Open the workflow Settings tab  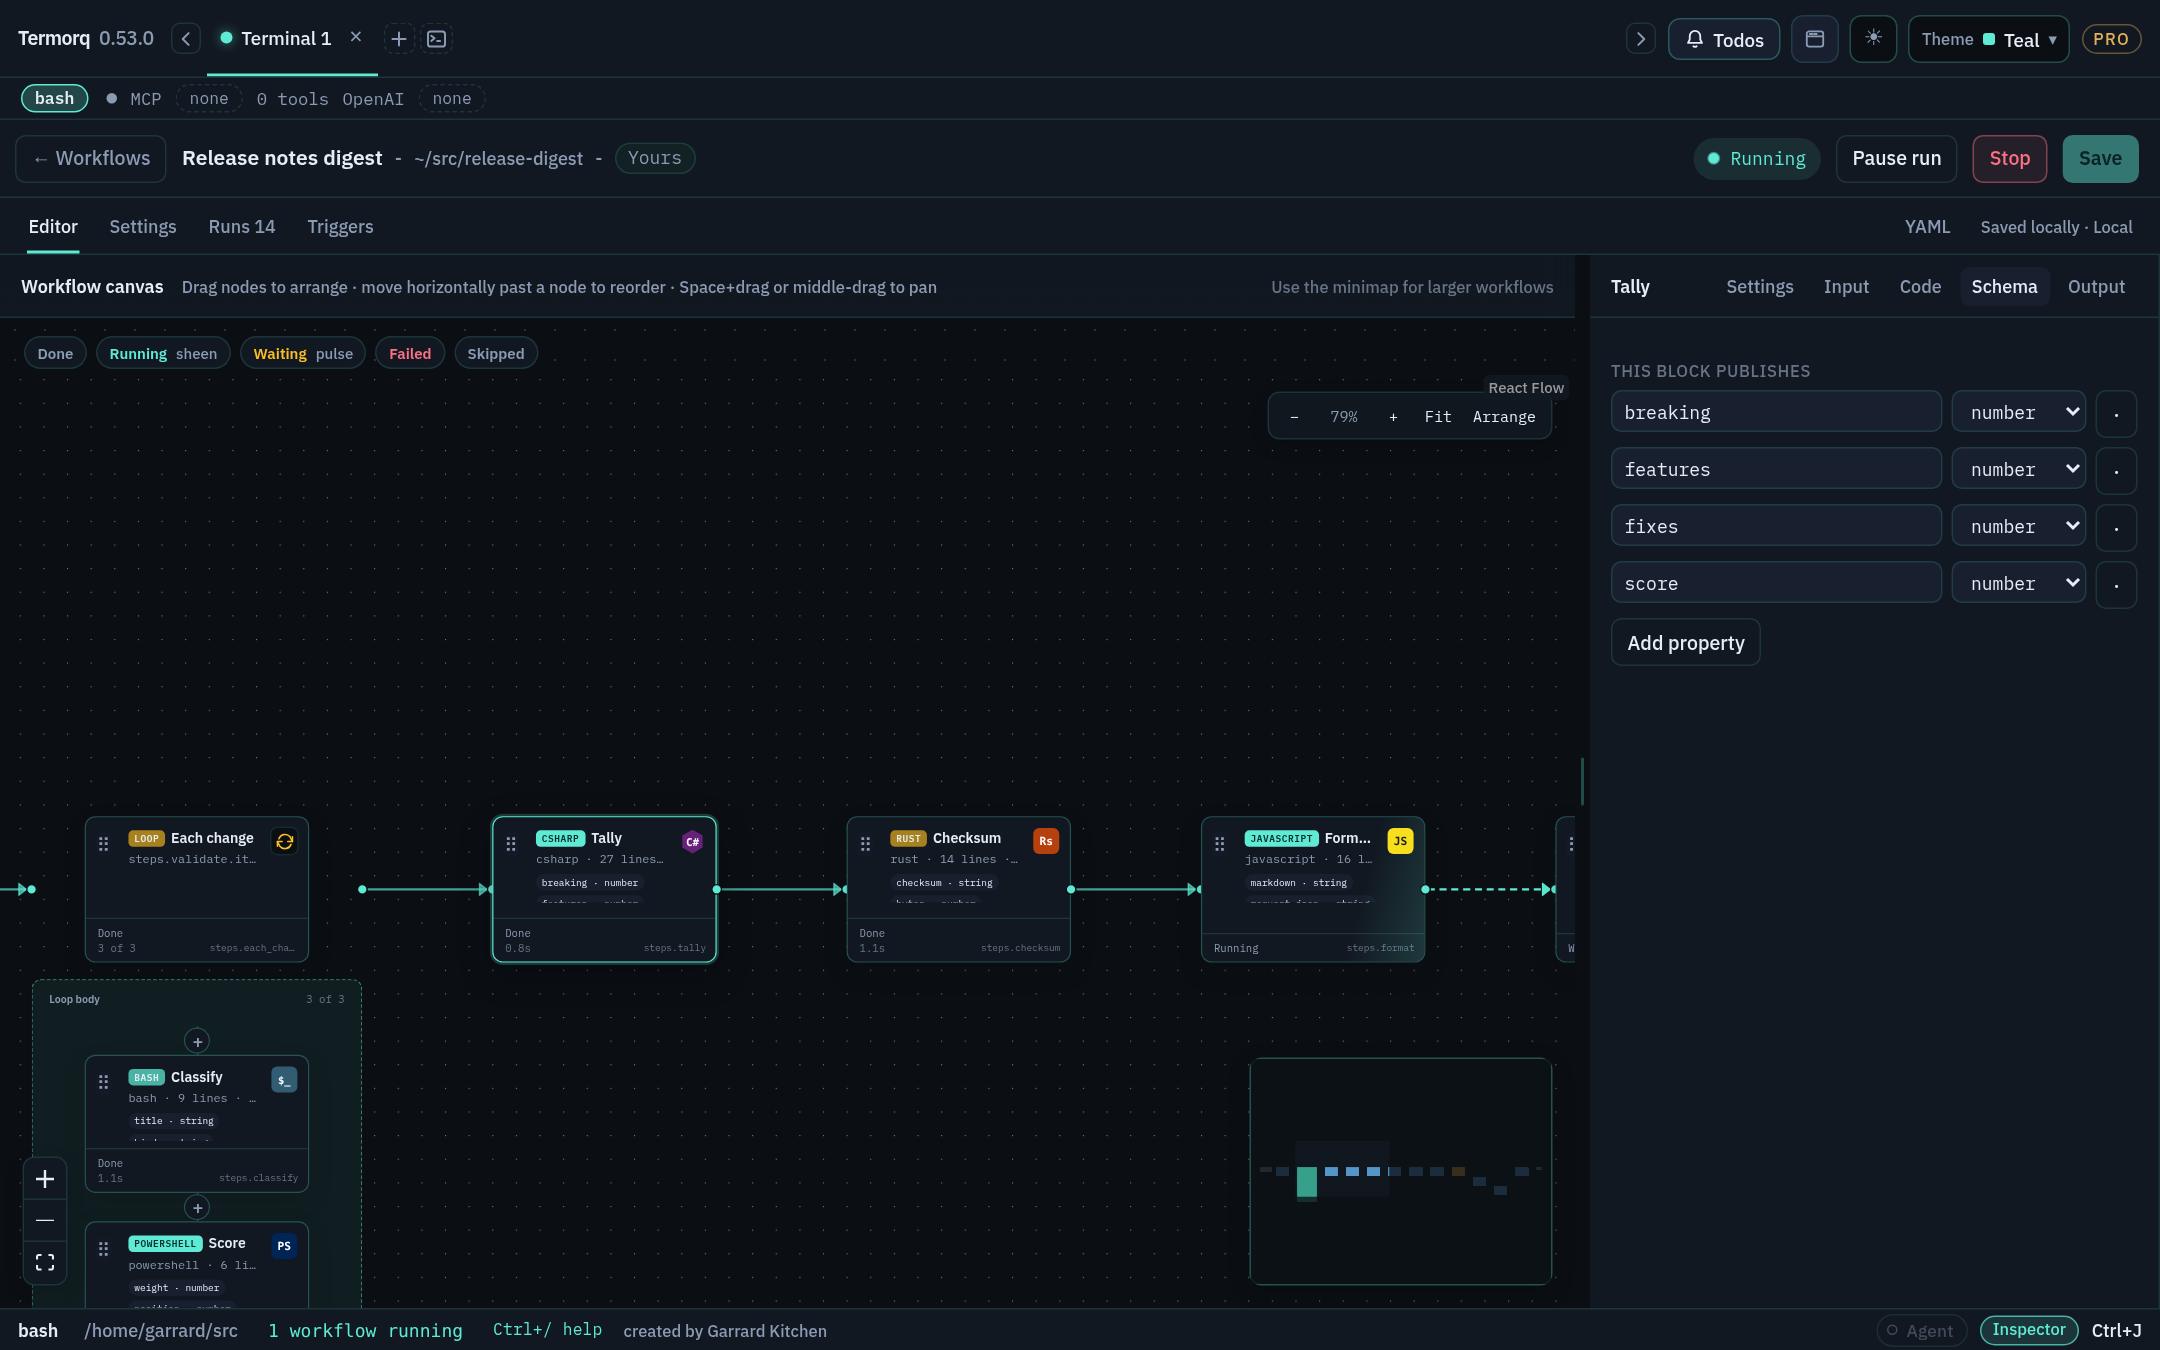(x=143, y=227)
